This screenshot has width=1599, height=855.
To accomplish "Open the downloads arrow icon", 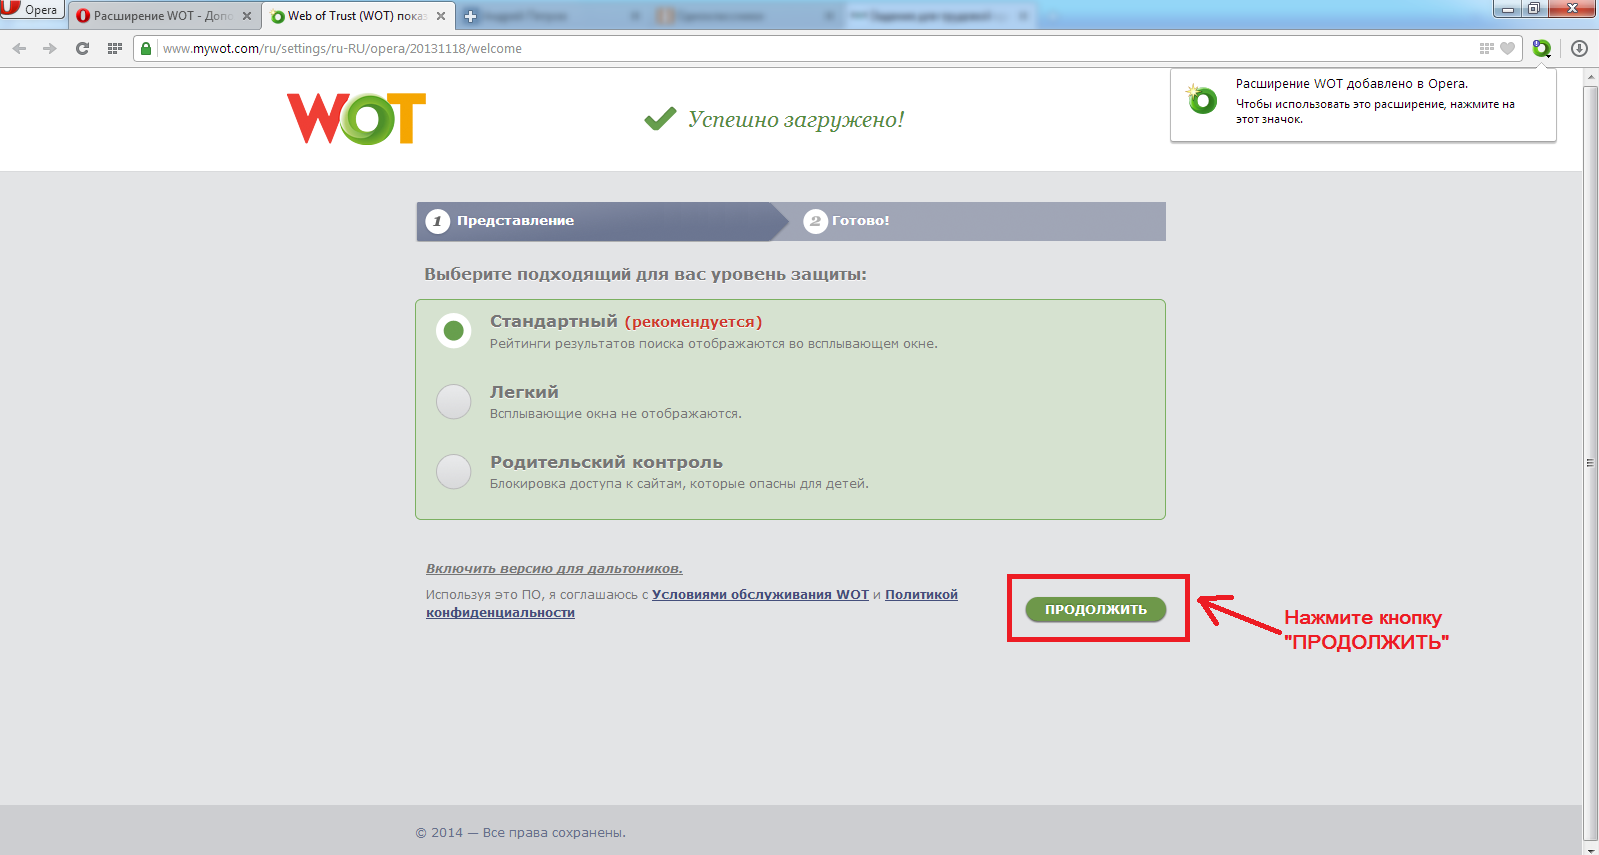I will [1579, 48].
